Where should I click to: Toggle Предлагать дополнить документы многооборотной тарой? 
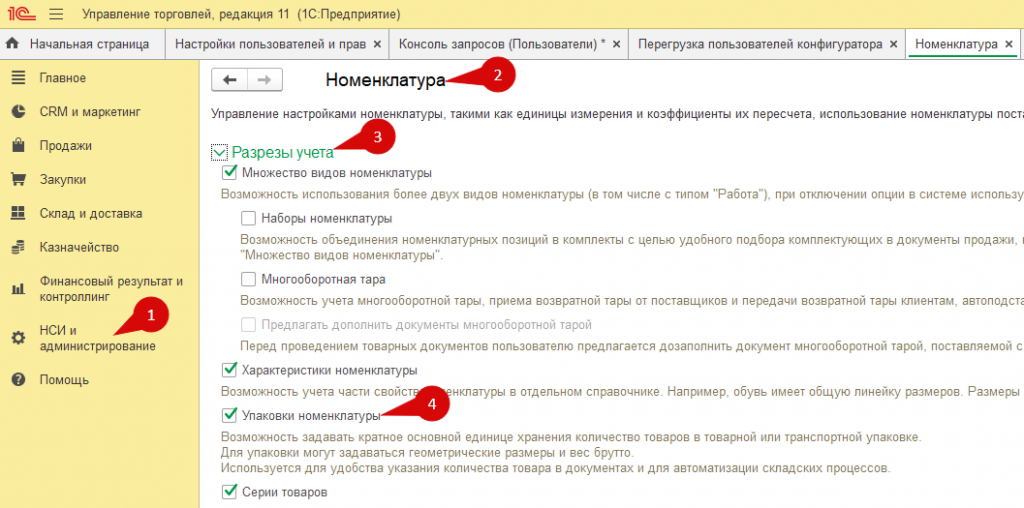(x=248, y=324)
